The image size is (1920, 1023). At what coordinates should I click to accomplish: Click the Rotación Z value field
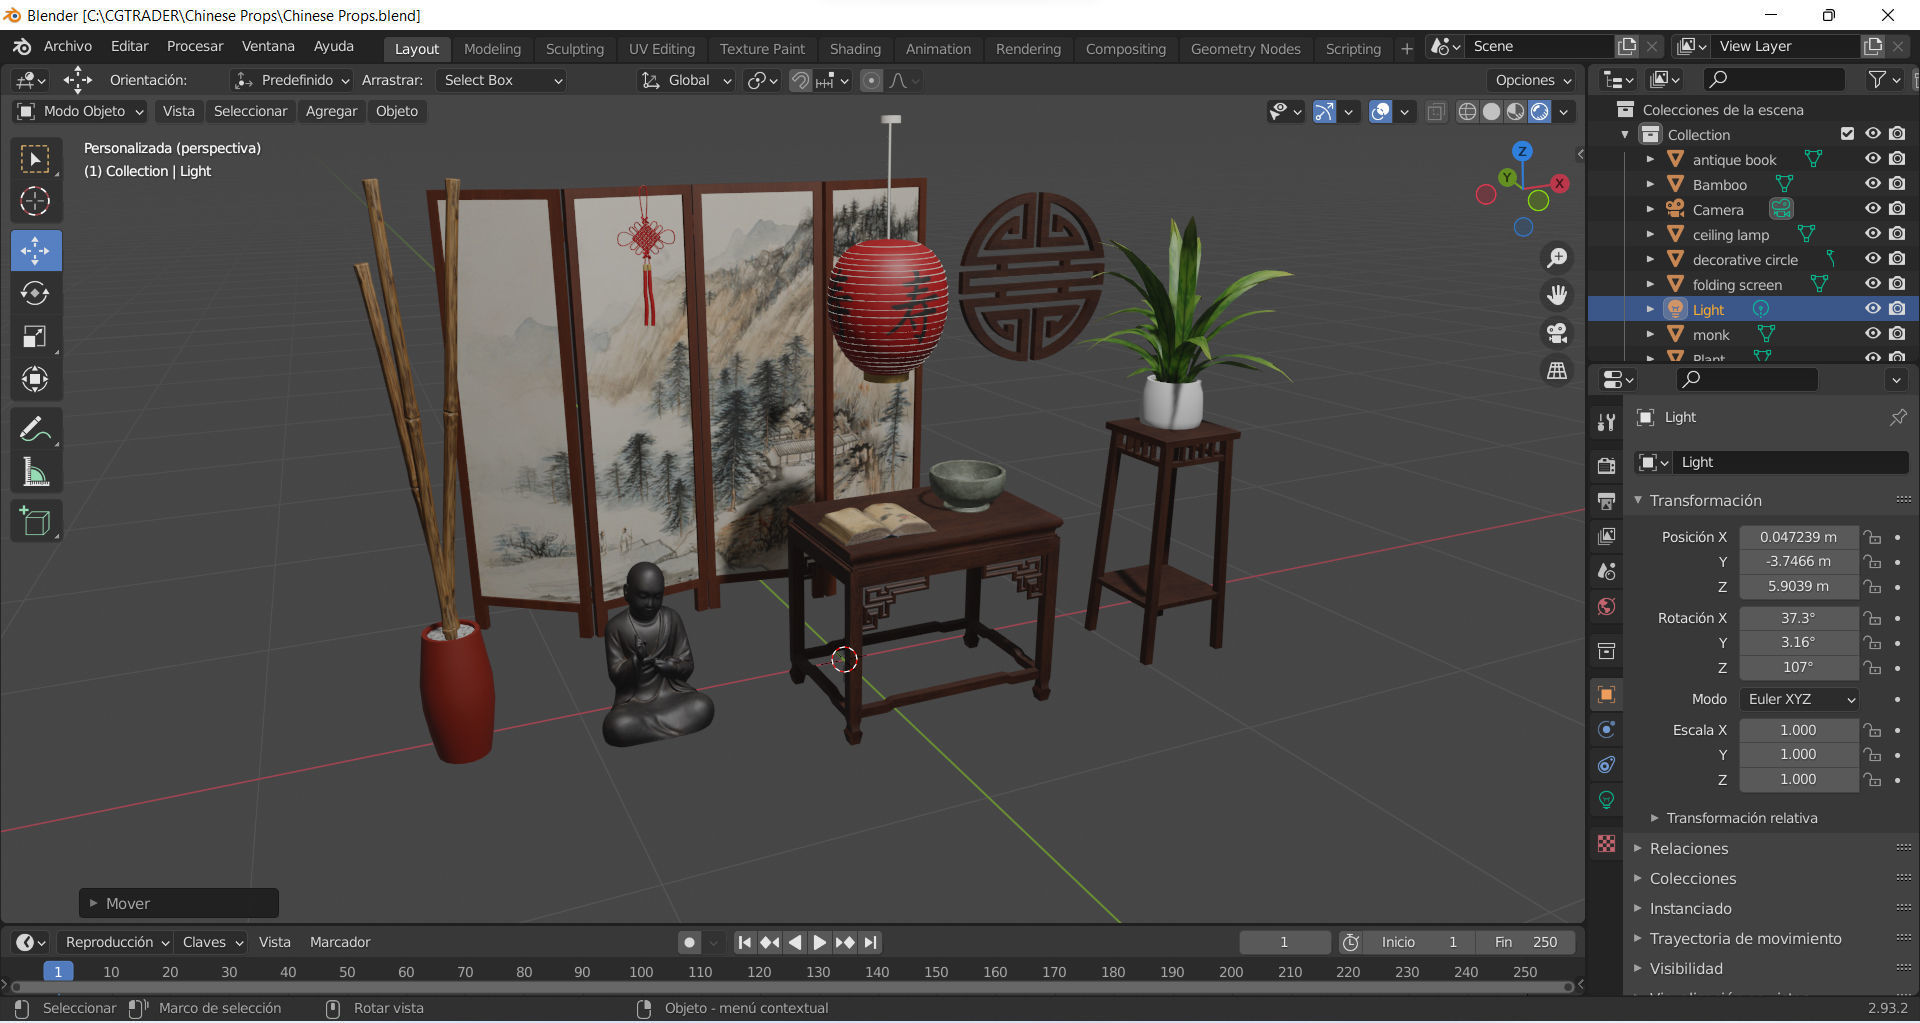pos(1798,667)
